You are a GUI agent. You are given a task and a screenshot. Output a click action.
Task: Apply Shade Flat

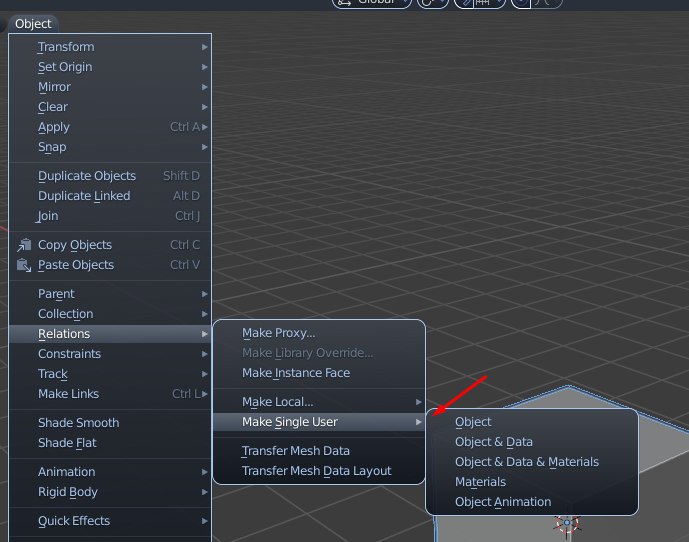click(x=110, y=443)
